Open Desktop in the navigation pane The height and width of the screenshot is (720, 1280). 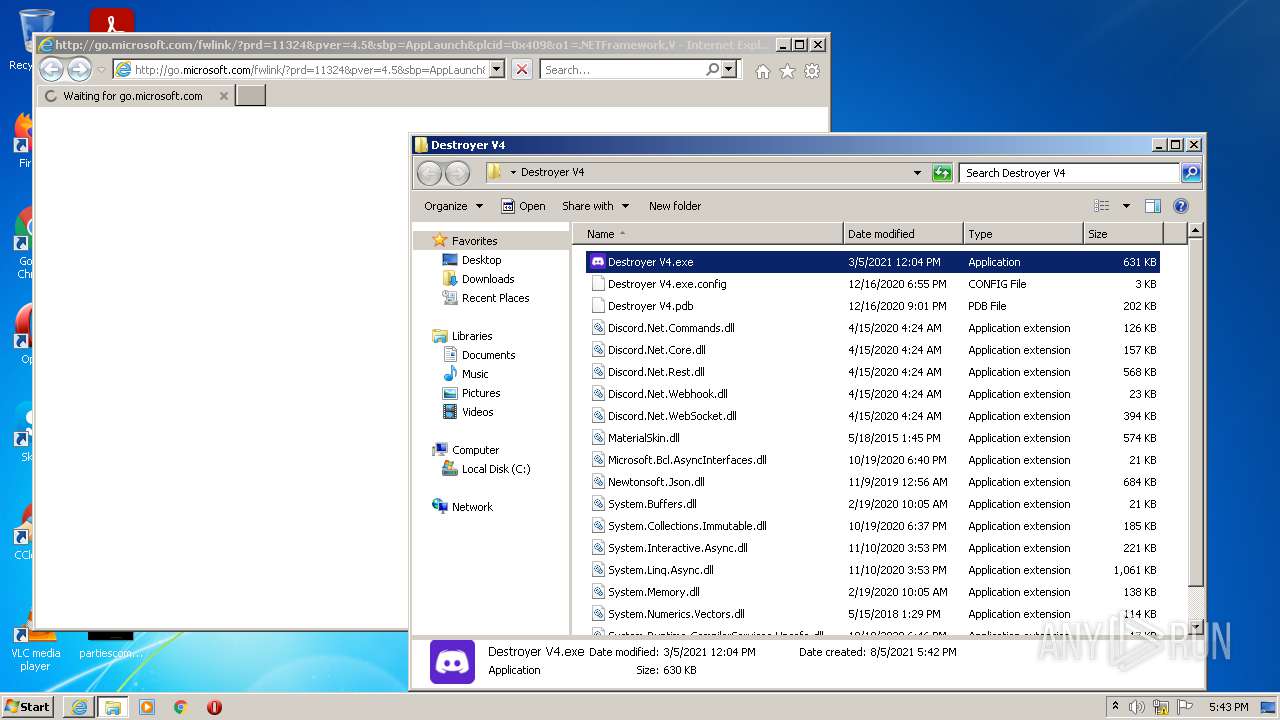coord(481,260)
